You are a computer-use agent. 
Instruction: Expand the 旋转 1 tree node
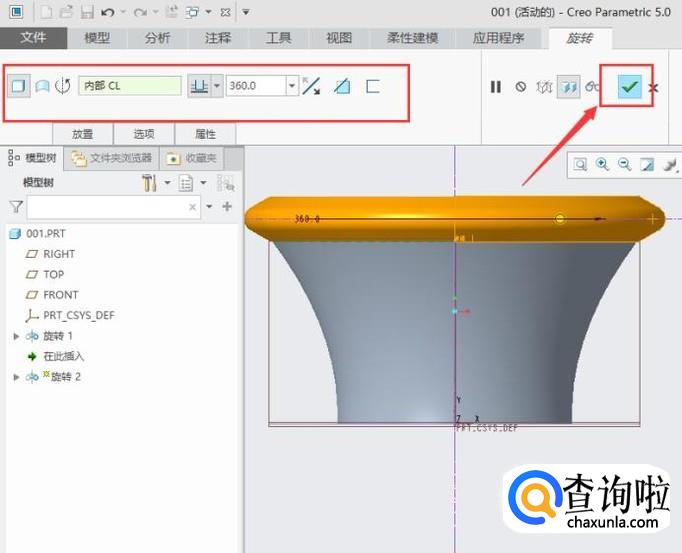pyautogui.click(x=16, y=336)
